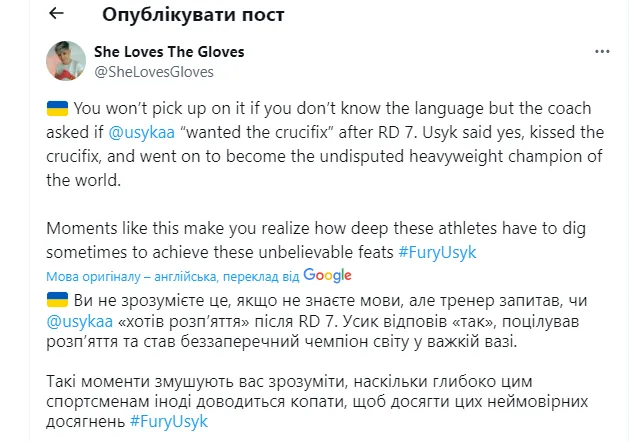The width and height of the screenshot is (630, 441).
Task: Click the back arrow icon
Action: (56, 14)
